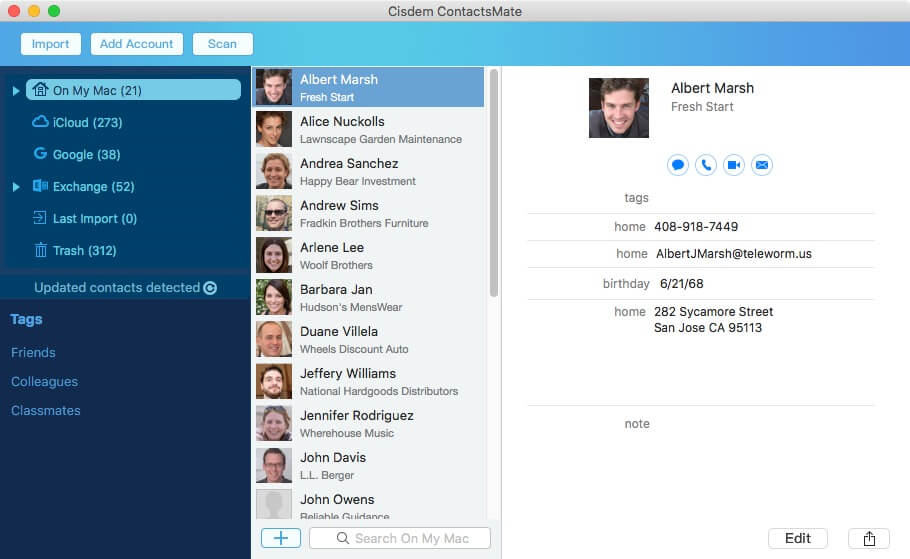Select Barbara Jan contact

click(x=369, y=297)
